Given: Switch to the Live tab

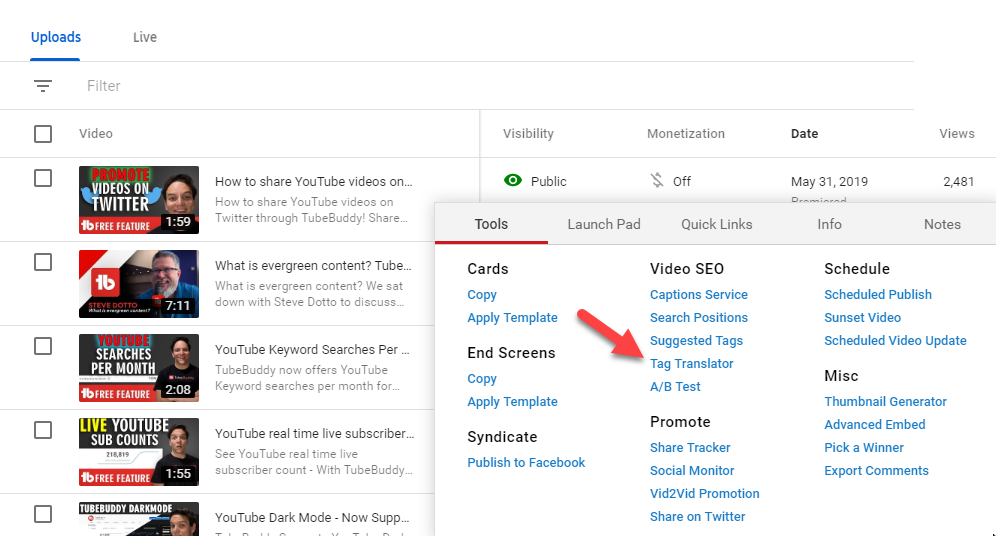Looking at the screenshot, I should coord(145,37).
